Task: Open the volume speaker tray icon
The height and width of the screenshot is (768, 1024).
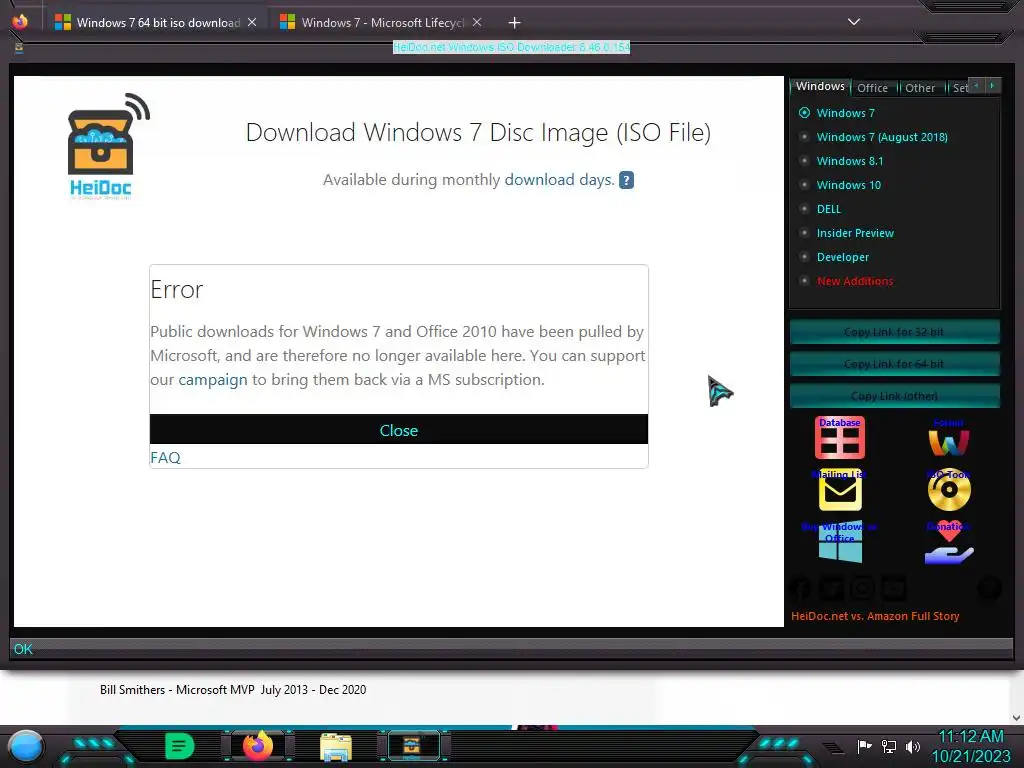Action: click(x=913, y=746)
